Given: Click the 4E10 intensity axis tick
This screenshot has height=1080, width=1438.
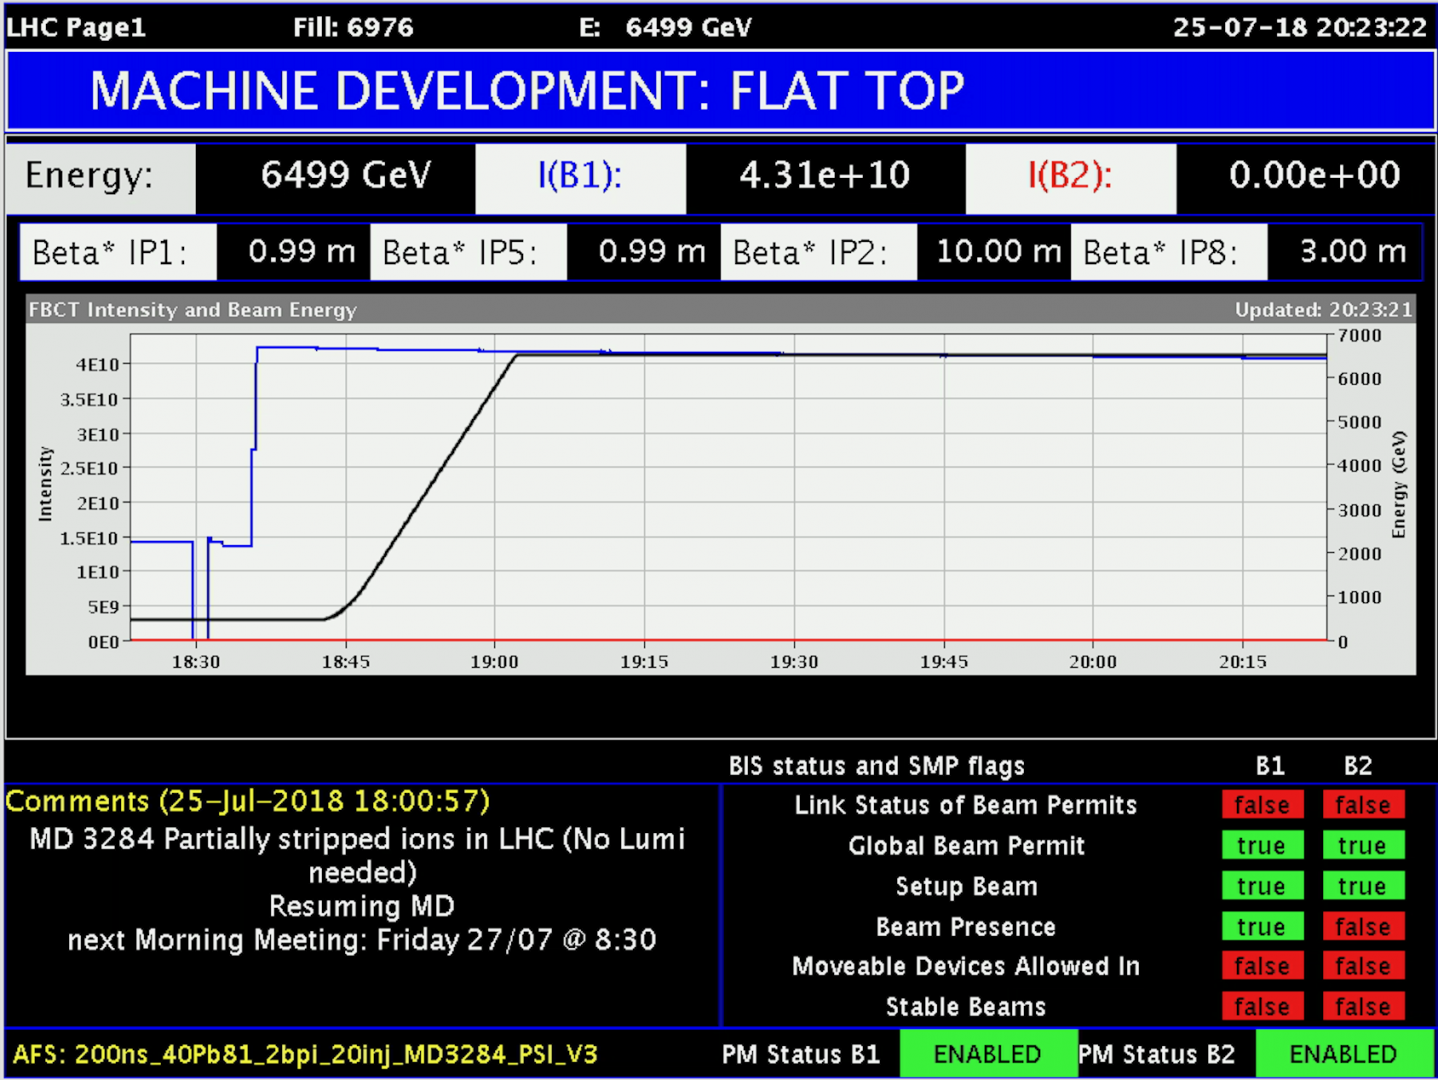Looking at the screenshot, I should (97, 365).
